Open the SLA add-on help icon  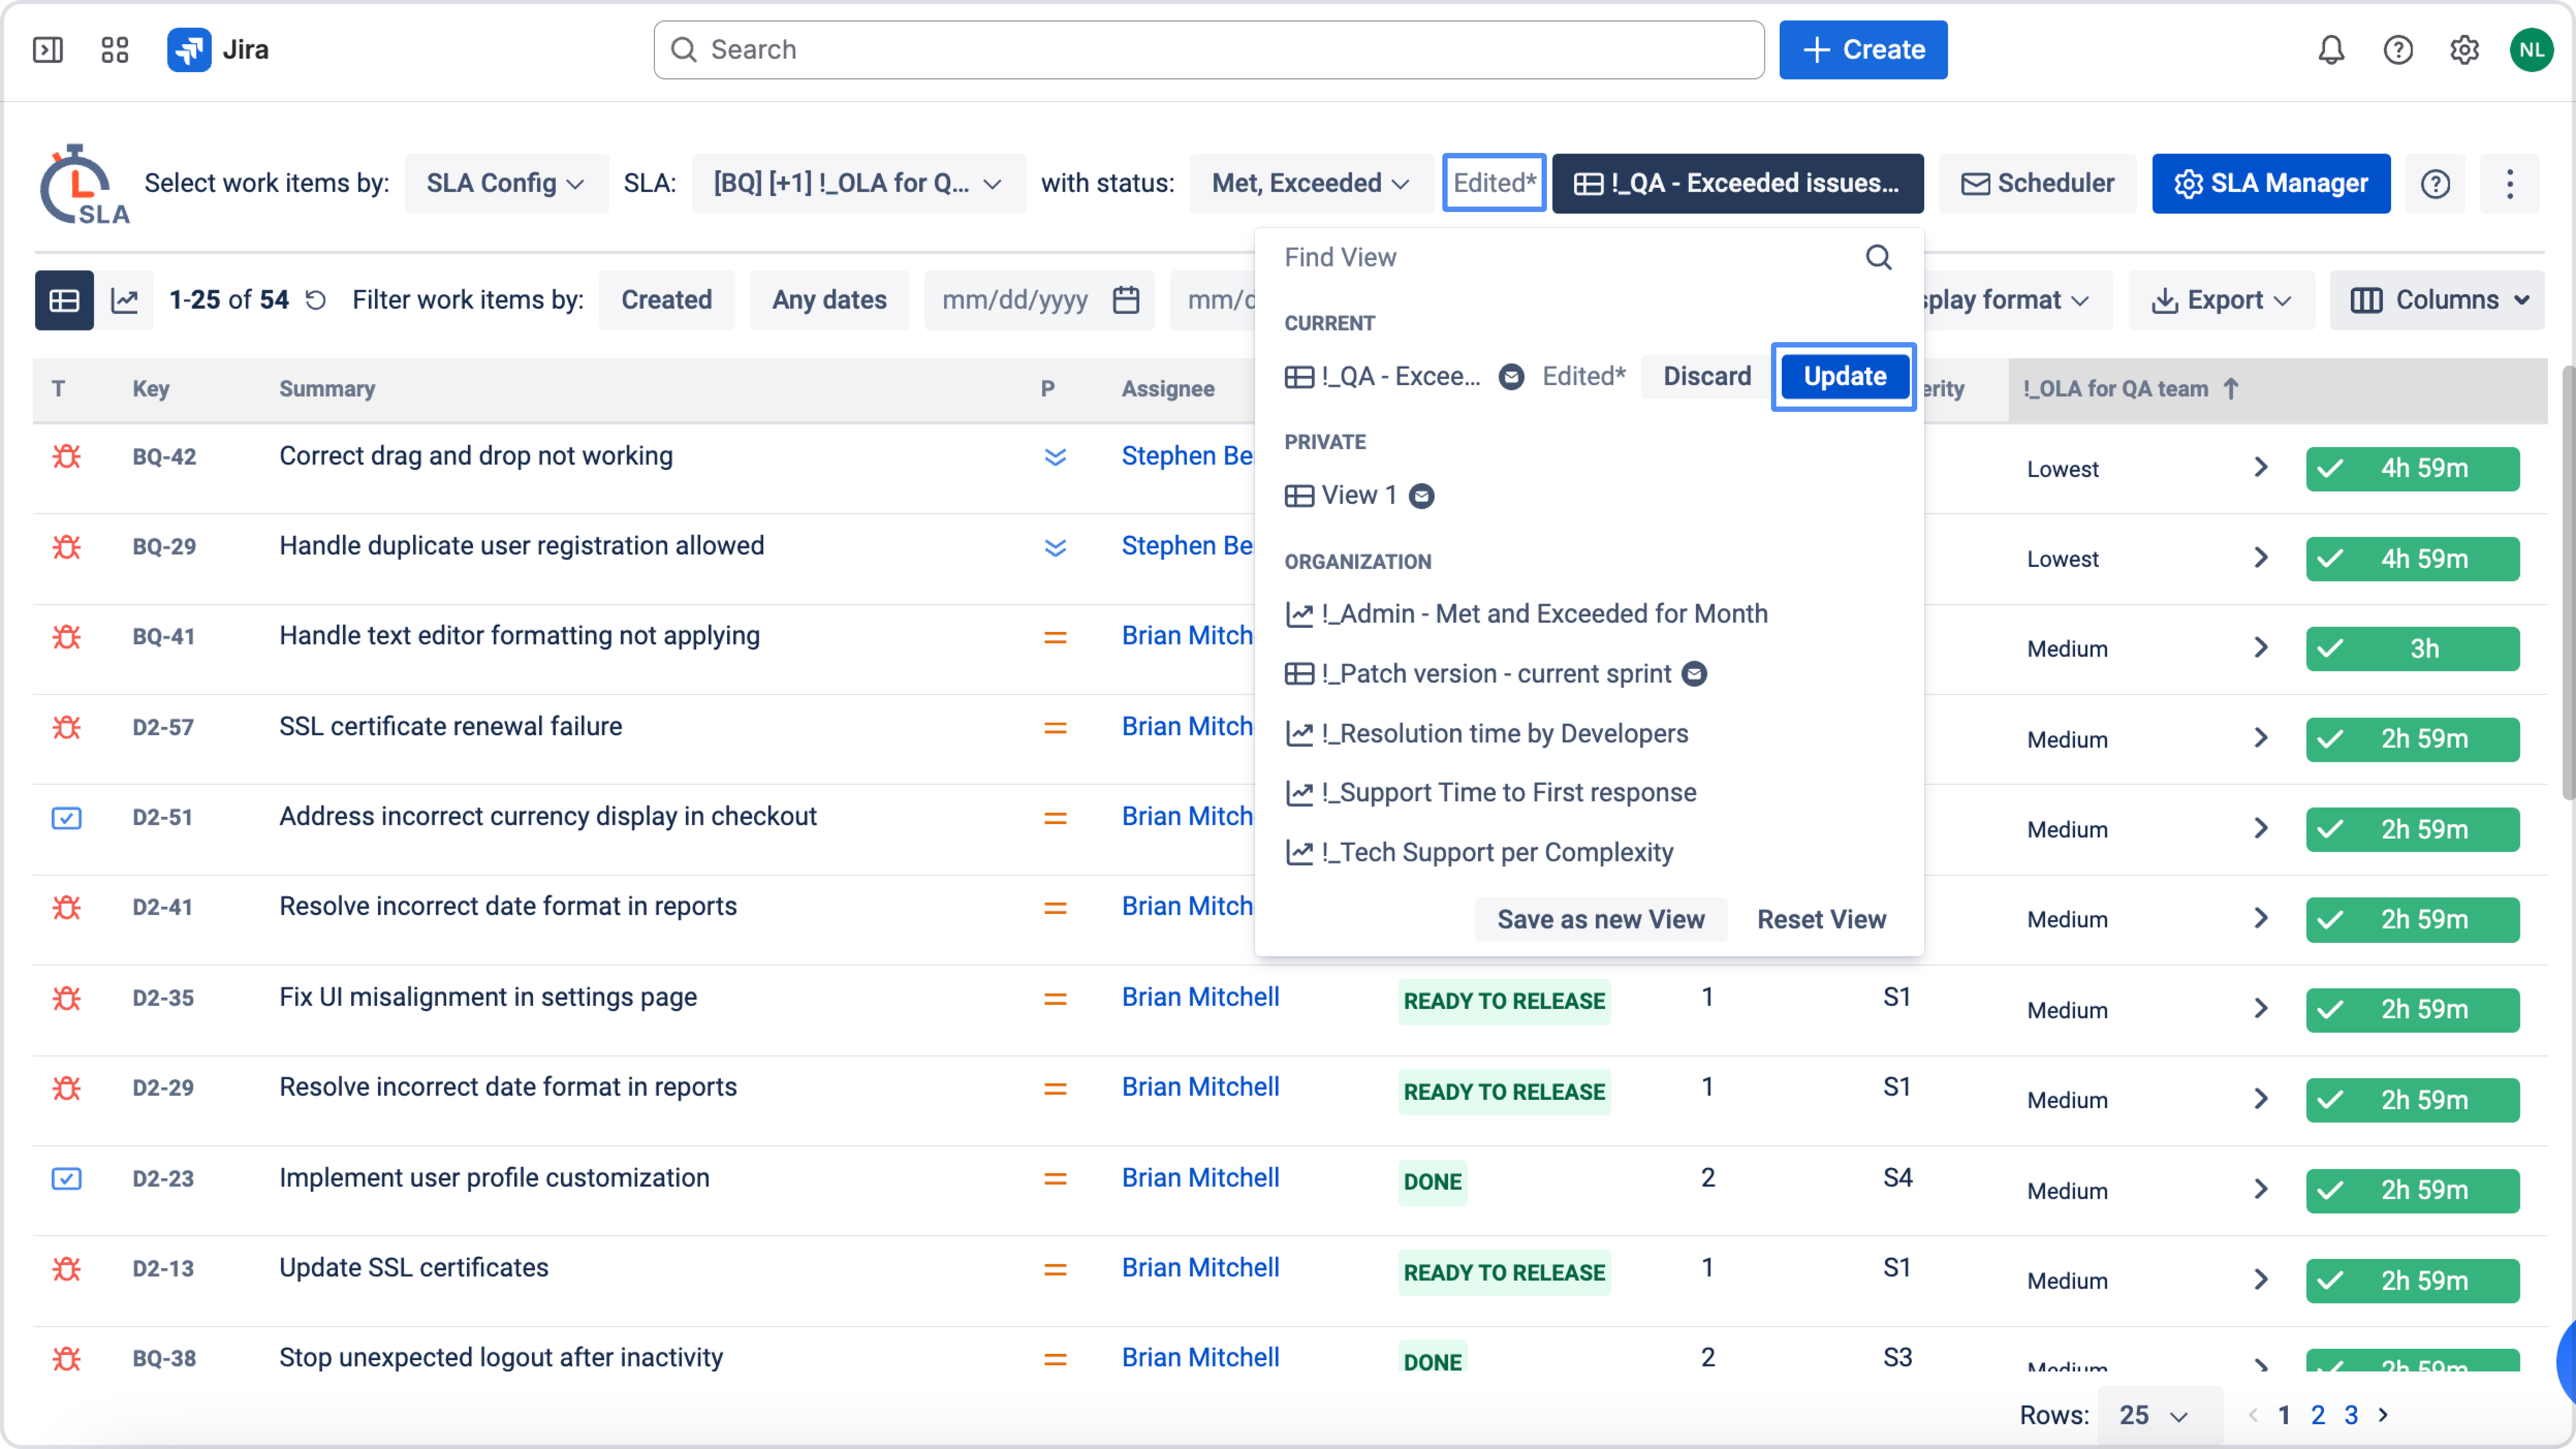click(x=2435, y=184)
